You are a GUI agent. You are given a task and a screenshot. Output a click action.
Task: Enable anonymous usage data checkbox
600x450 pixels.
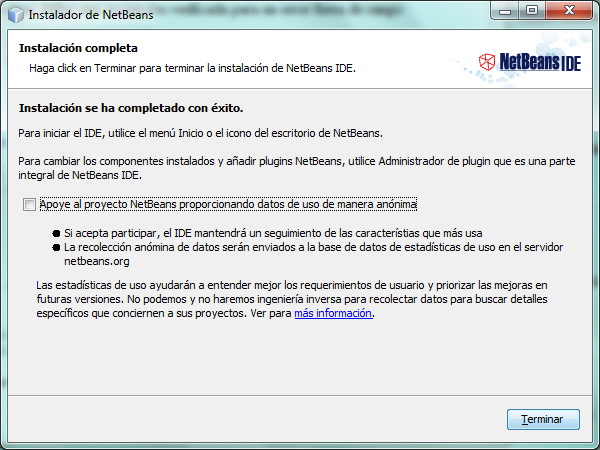coord(29,204)
